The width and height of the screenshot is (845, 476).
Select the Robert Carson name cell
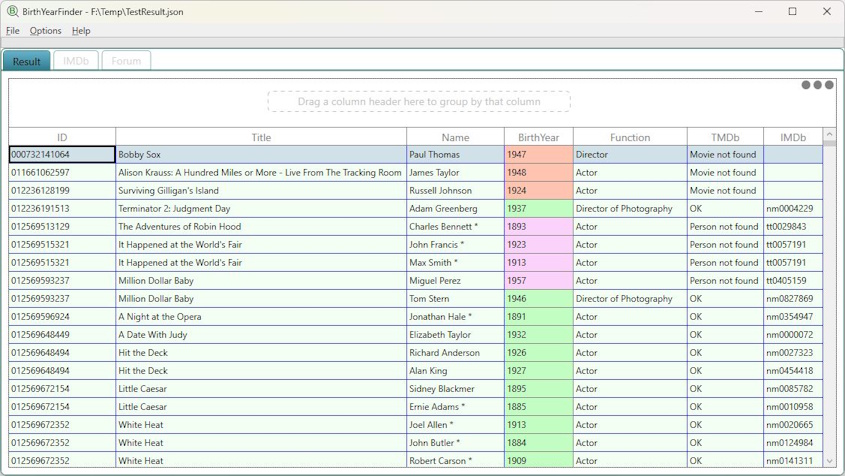click(455, 460)
